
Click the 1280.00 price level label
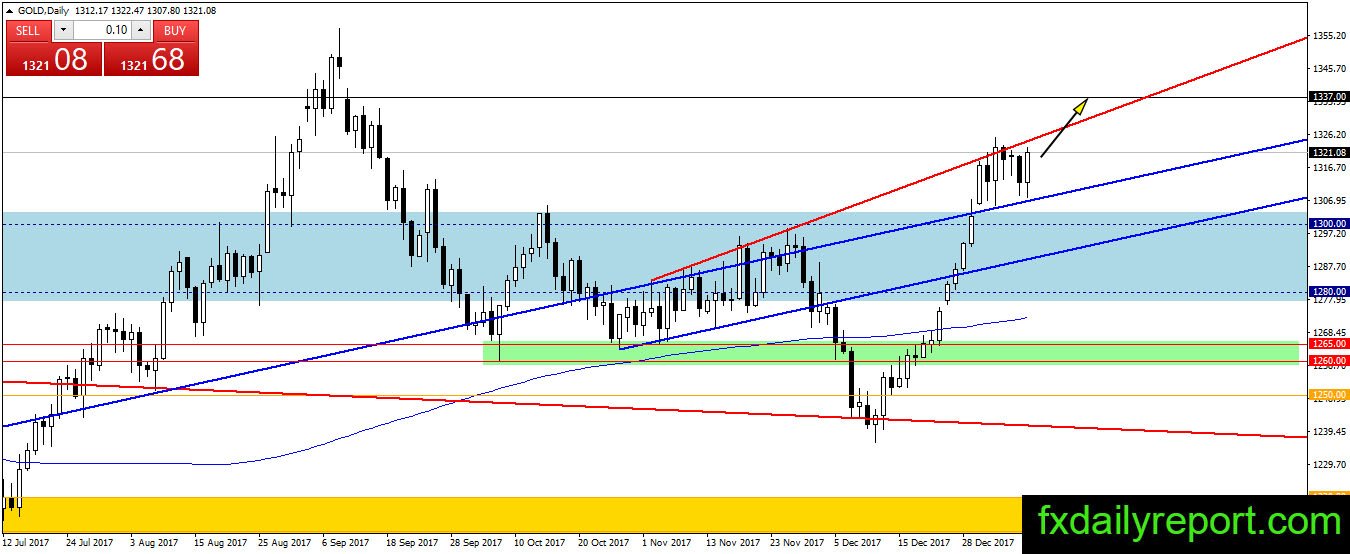[x=1328, y=292]
